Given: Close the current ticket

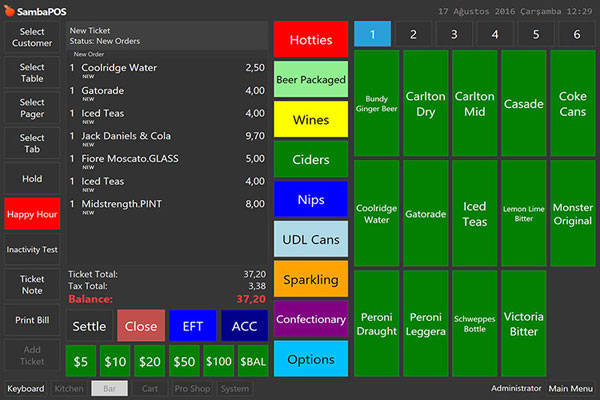Looking at the screenshot, I should [141, 326].
